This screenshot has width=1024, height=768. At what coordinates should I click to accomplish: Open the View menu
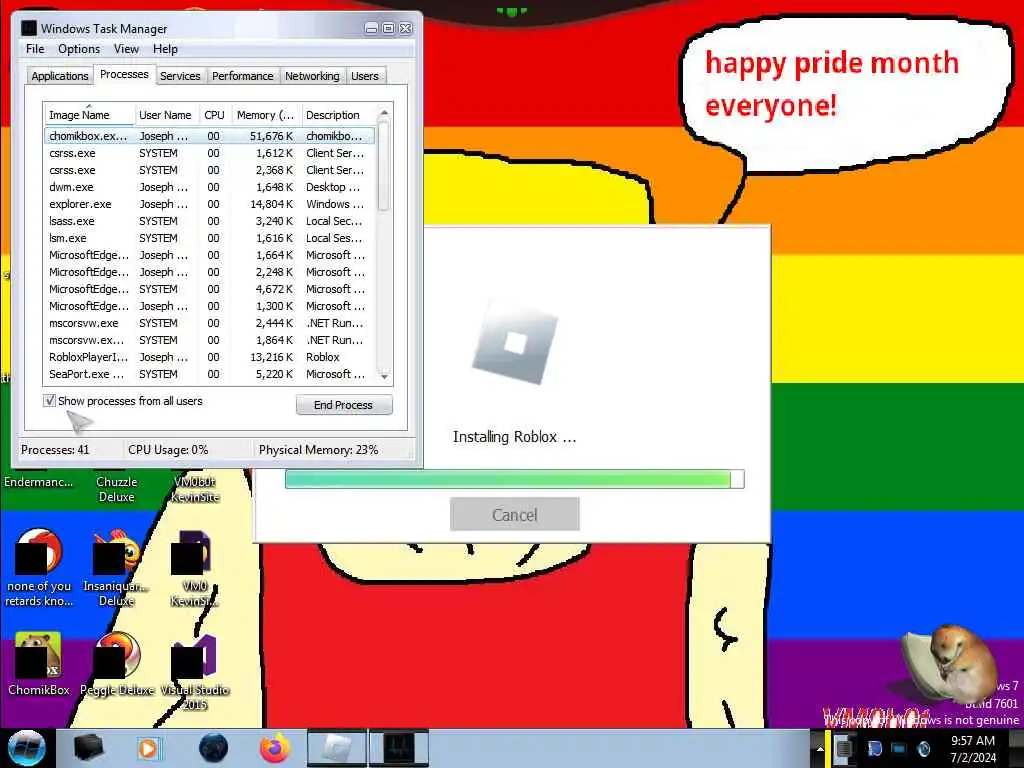click(x=126, y=49)
